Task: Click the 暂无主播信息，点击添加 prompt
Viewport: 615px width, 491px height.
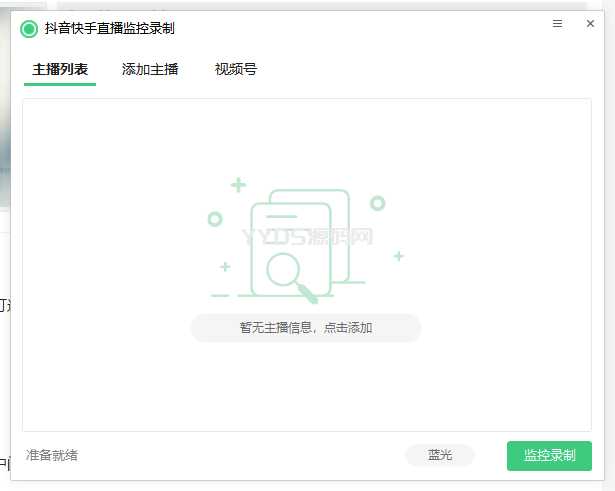Action: click(305, 328)
